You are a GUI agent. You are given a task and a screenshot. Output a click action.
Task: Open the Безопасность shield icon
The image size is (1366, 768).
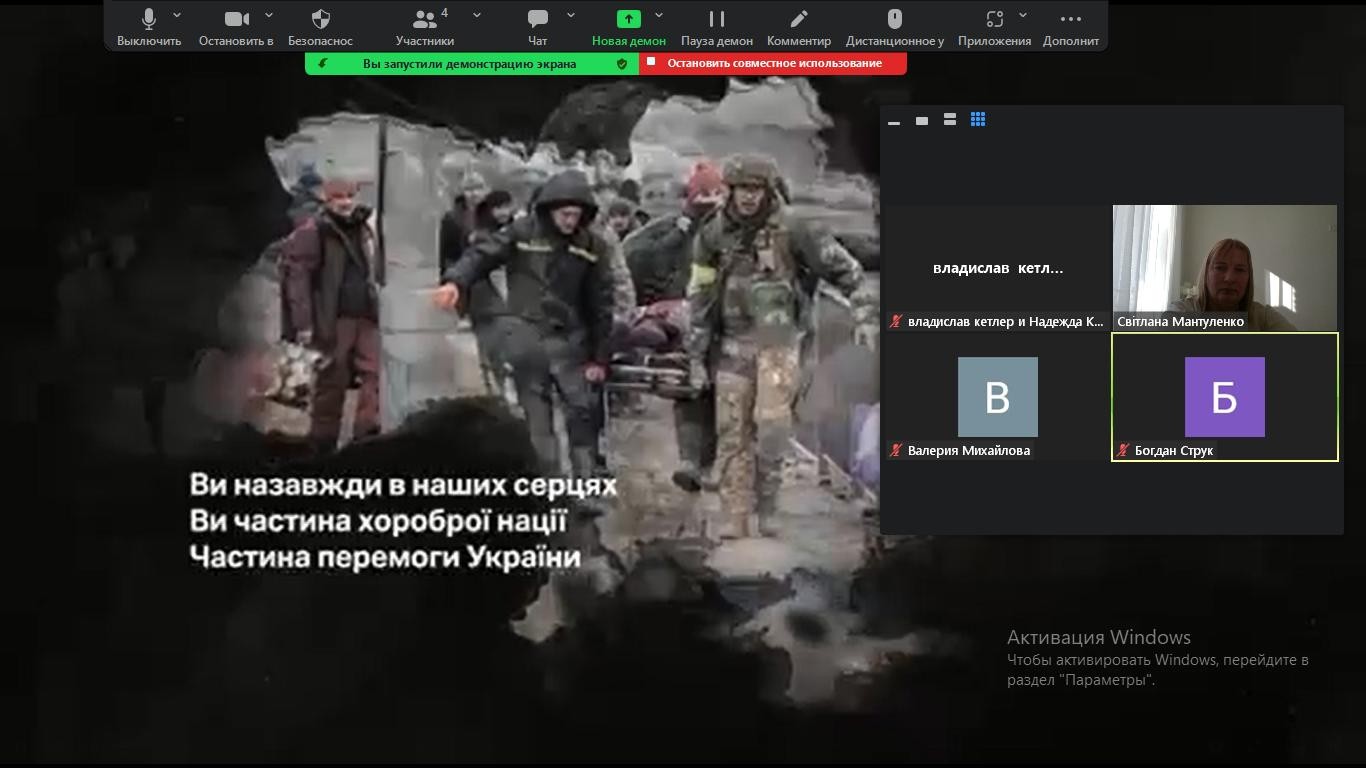point(321,20)
